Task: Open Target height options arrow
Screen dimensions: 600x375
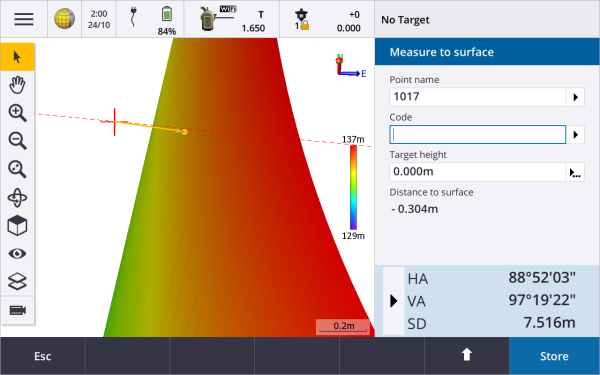Action: [x=575, y=172]
